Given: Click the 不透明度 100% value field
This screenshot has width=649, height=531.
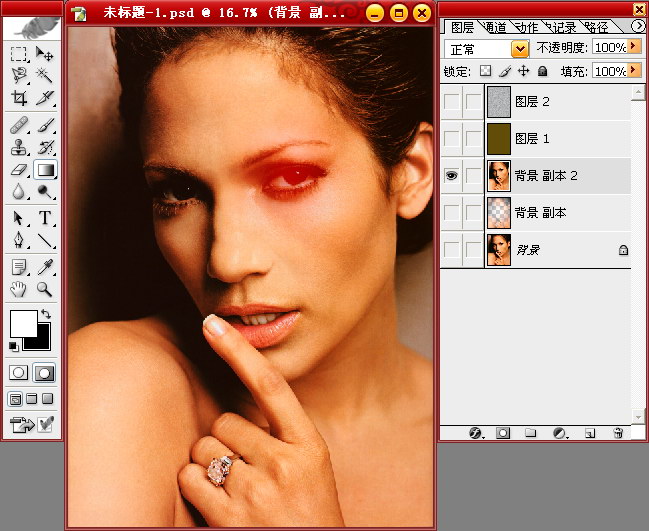Looking at the screenshot, I should point(610,47).
